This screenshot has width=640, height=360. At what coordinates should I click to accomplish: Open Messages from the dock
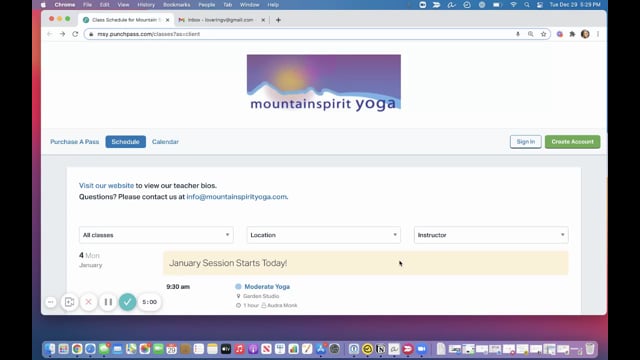pyautogui.click(x=104, y=349)
